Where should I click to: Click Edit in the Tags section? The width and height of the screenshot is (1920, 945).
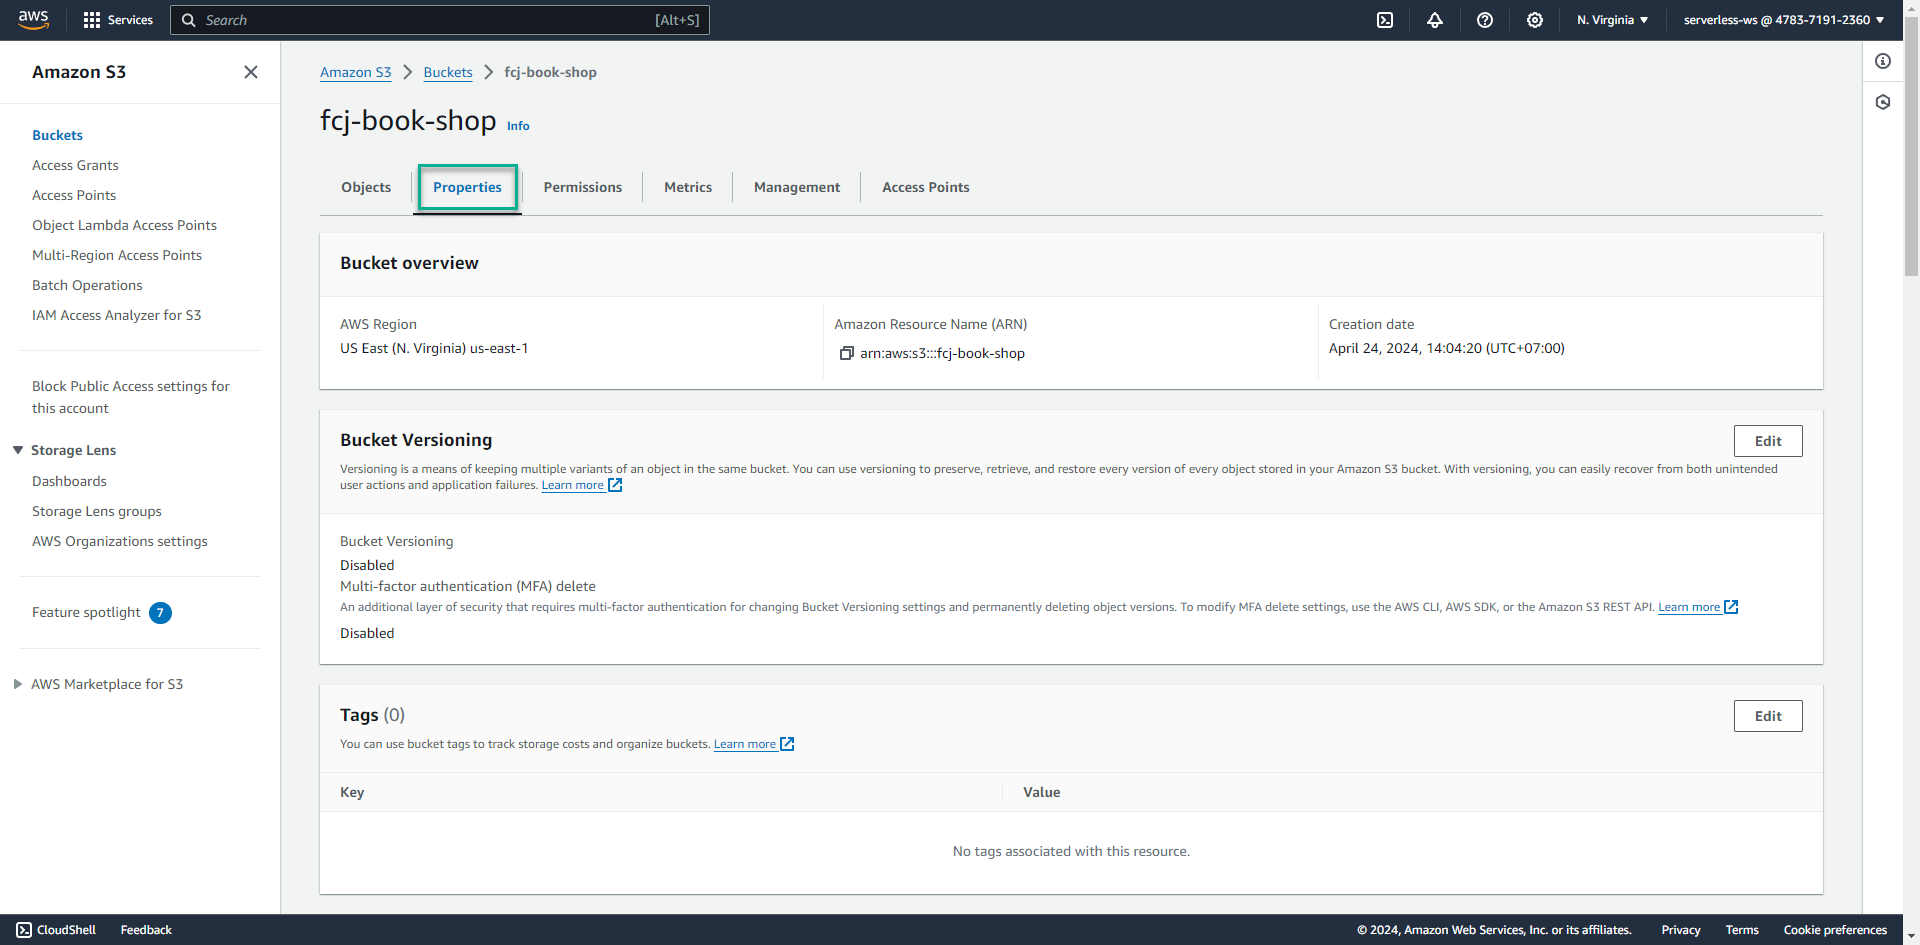click(x=1768, y=716)
